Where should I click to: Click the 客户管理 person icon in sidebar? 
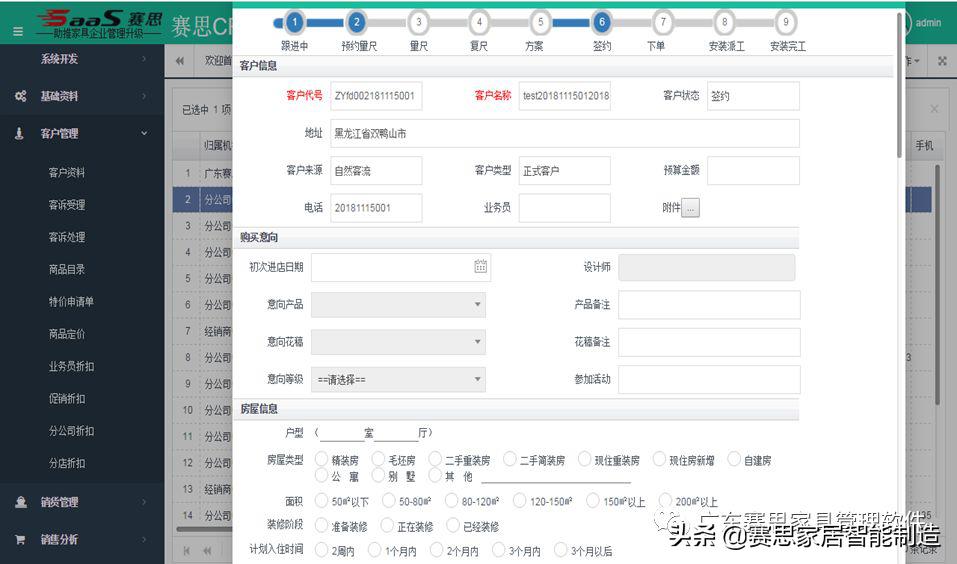(19, 133)
